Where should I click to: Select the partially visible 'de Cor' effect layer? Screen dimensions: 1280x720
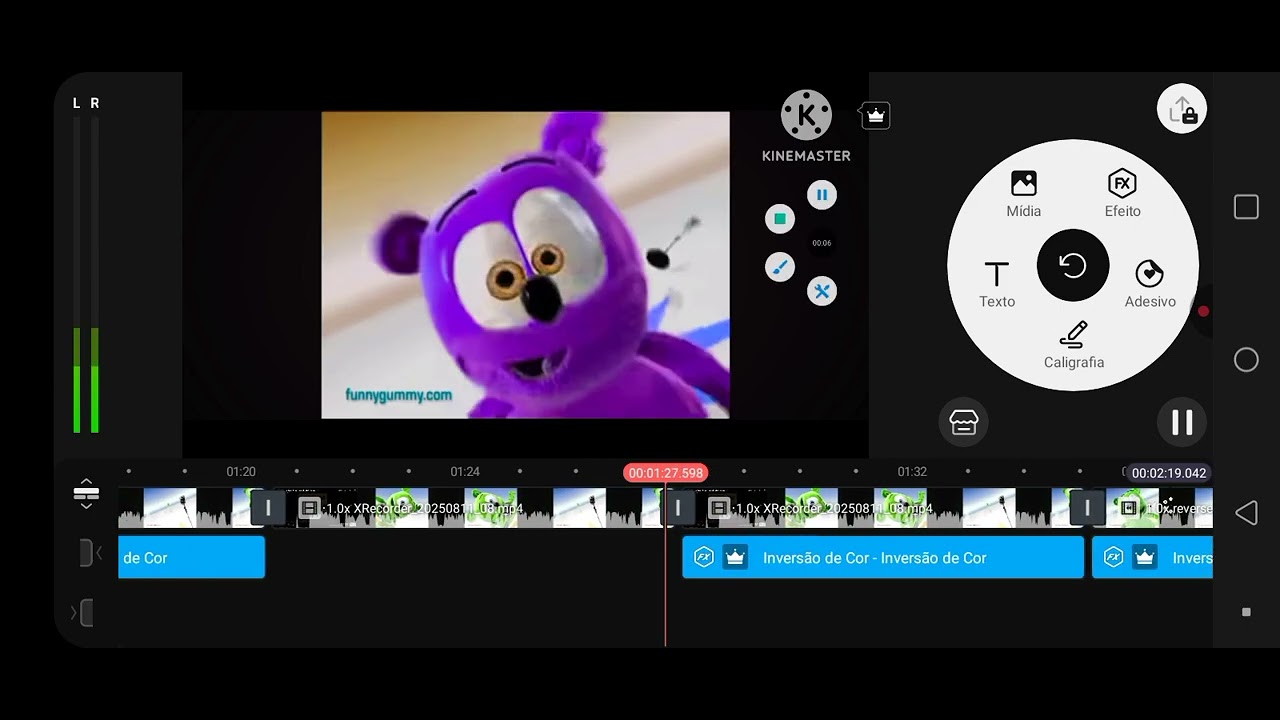coord(191,558)
